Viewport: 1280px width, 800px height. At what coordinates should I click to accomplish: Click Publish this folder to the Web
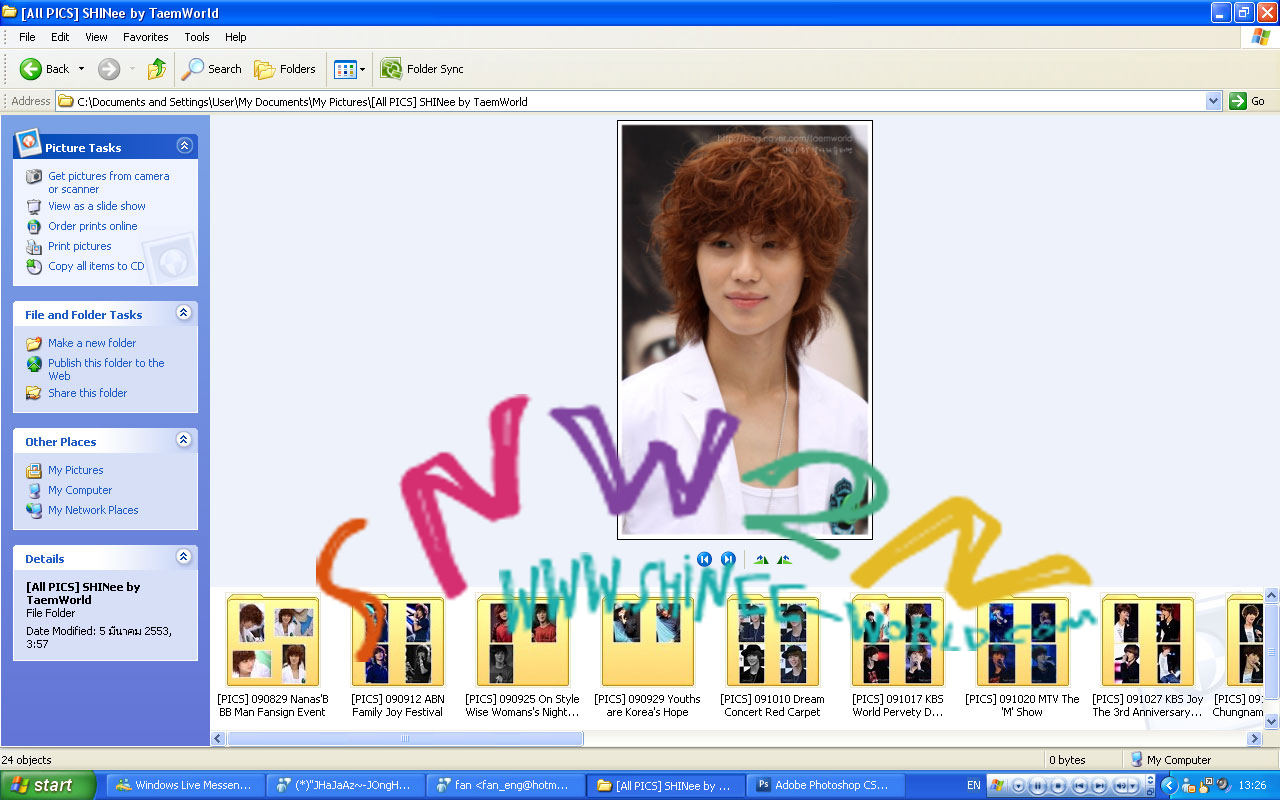pyautogui.click(x=106, y=369)
